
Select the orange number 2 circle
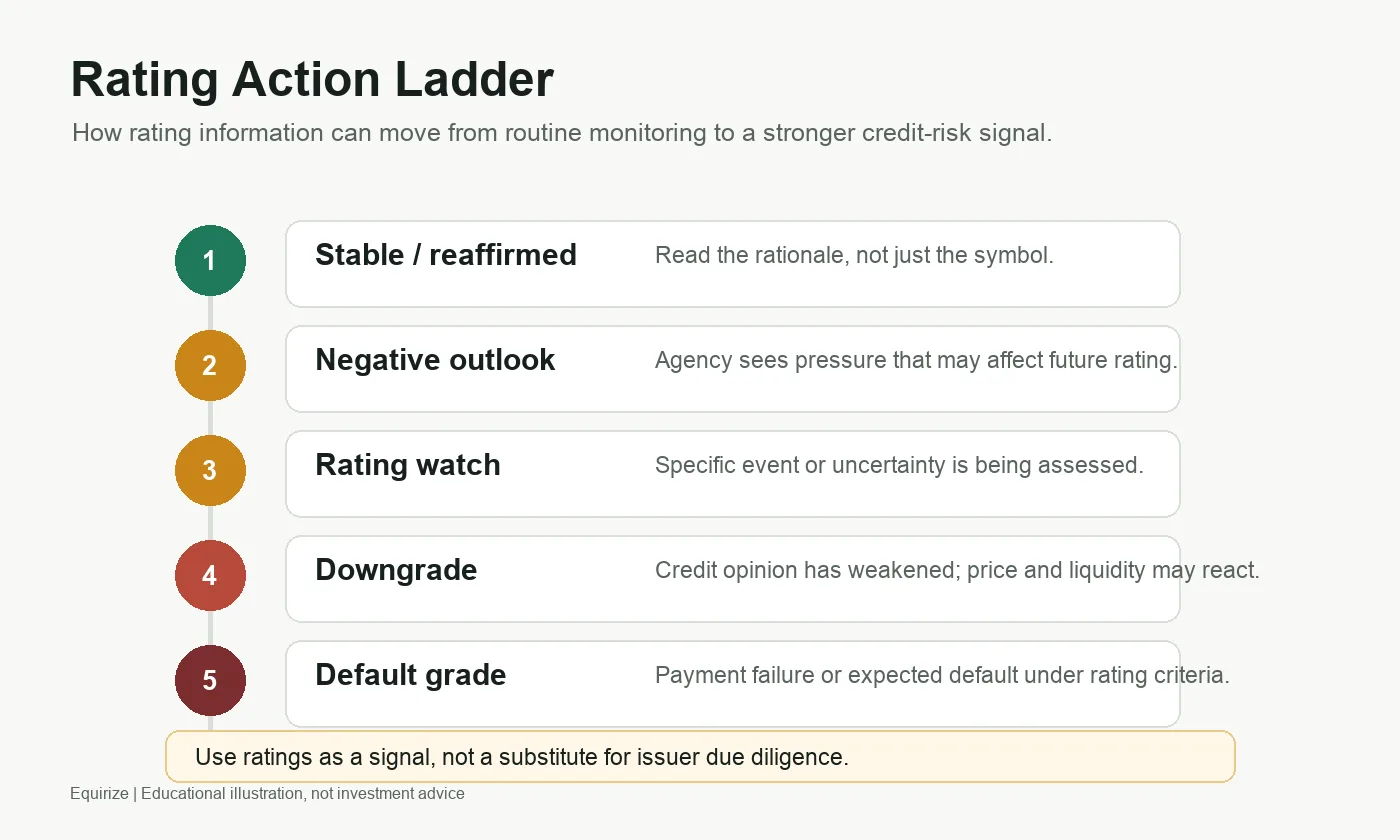click(x=210, y=365)
